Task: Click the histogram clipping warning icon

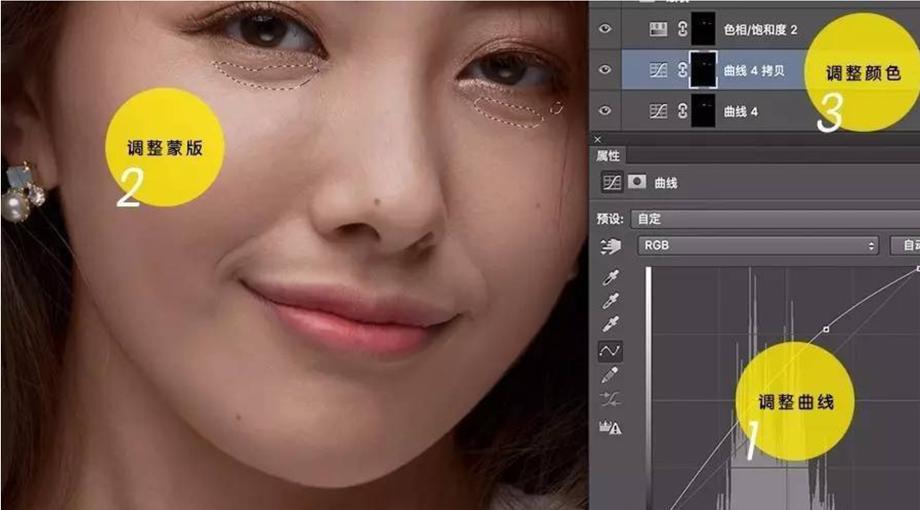Action: click(x=610, y=427)
